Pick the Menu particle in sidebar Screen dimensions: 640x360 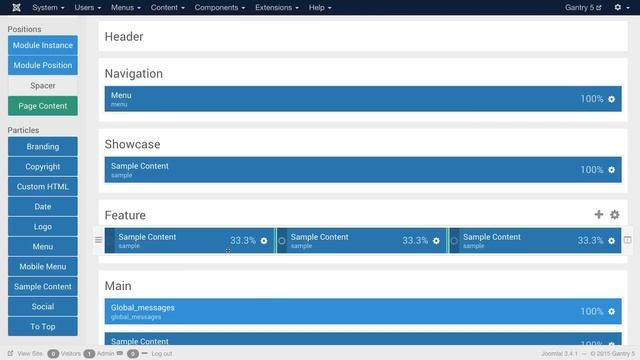coord(42,247)
